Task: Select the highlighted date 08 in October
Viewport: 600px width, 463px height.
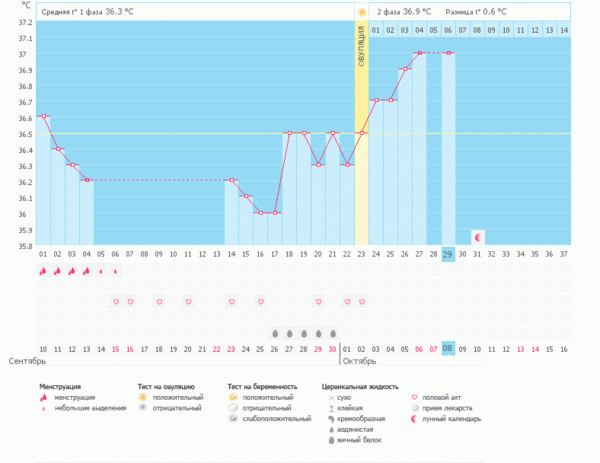Action: 448,348
